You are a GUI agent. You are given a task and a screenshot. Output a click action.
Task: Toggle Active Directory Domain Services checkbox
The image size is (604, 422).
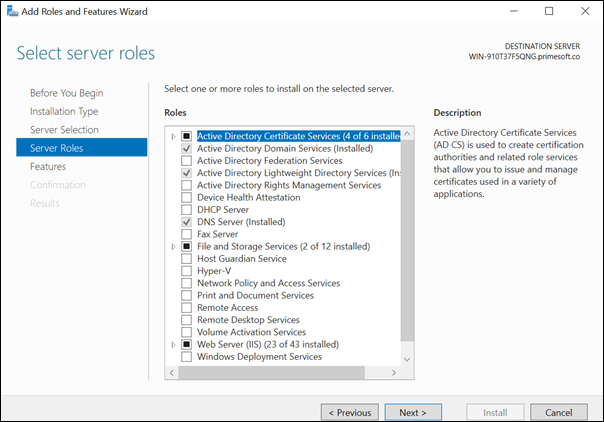[186, 149]
